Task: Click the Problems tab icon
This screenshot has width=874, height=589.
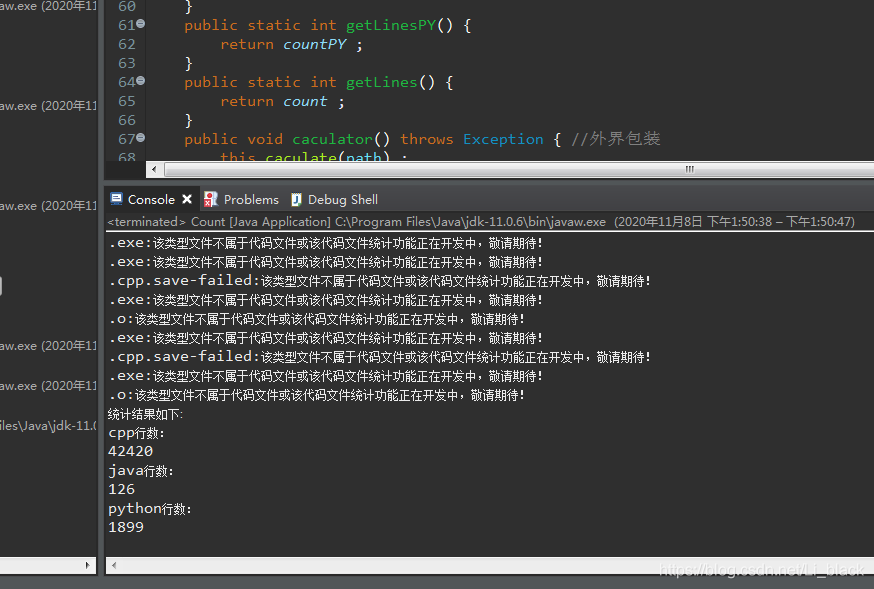Action: pos(211,199)
